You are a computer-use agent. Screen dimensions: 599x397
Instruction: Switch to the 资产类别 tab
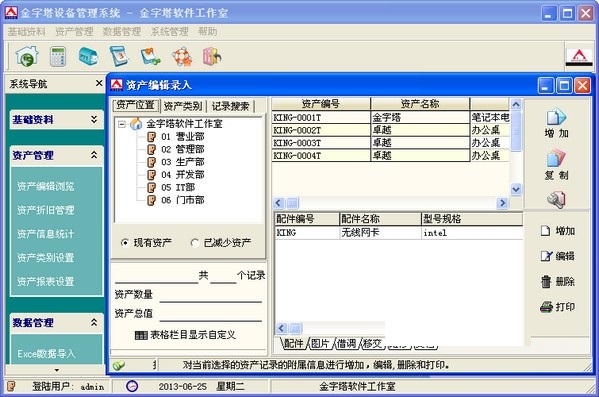[x=183, y=106]
